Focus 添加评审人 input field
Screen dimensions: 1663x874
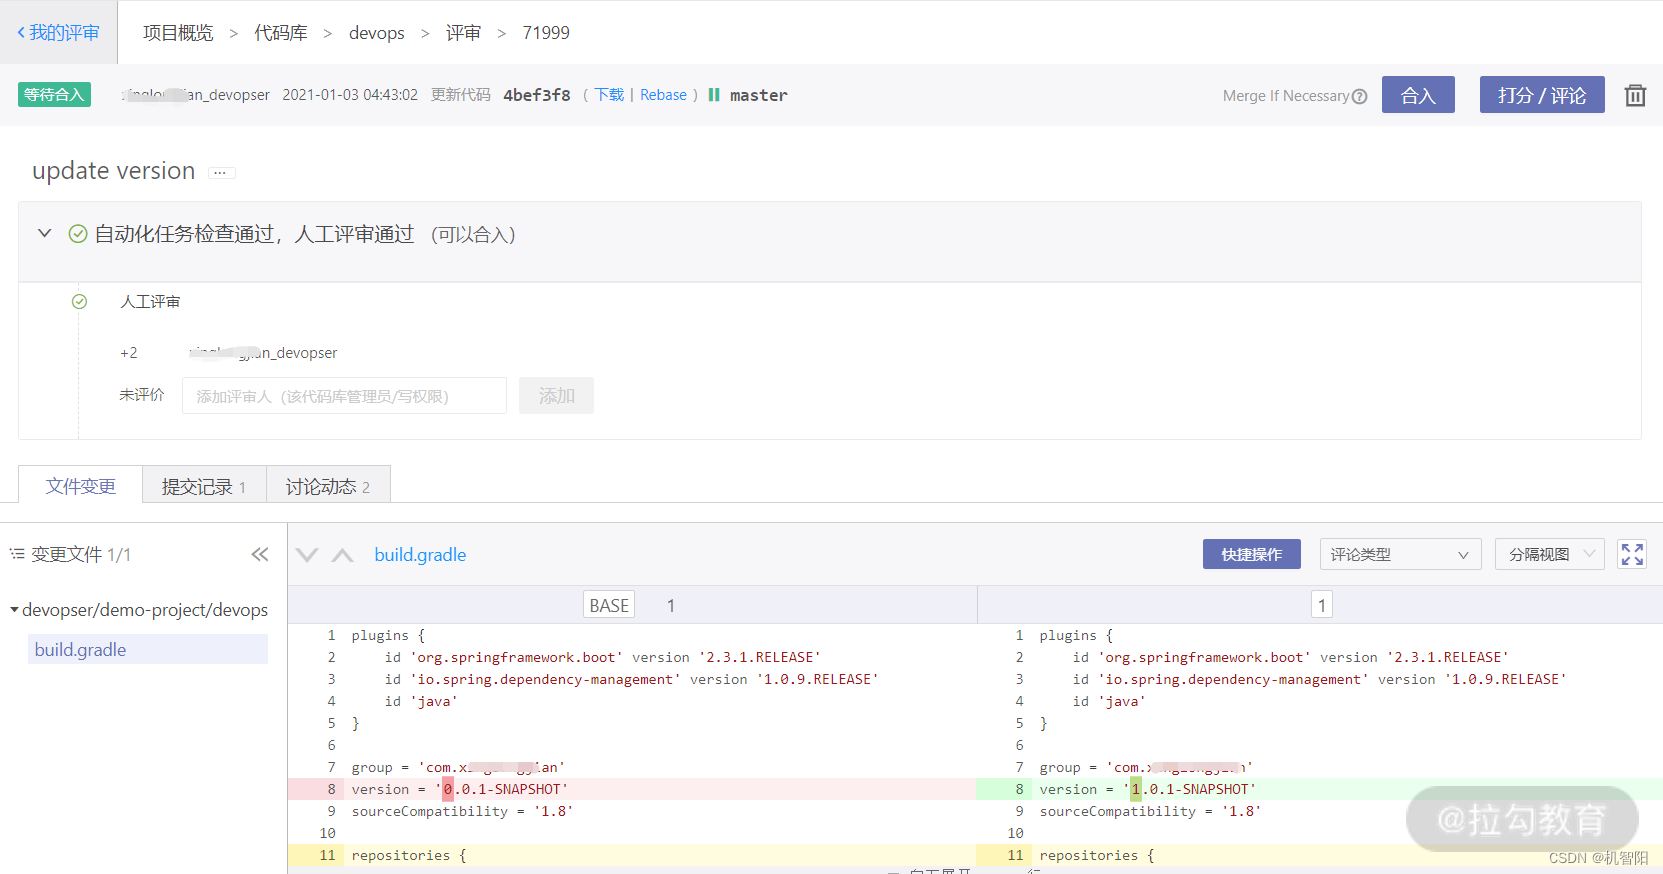pyautogui.click(x=344, y=395)
